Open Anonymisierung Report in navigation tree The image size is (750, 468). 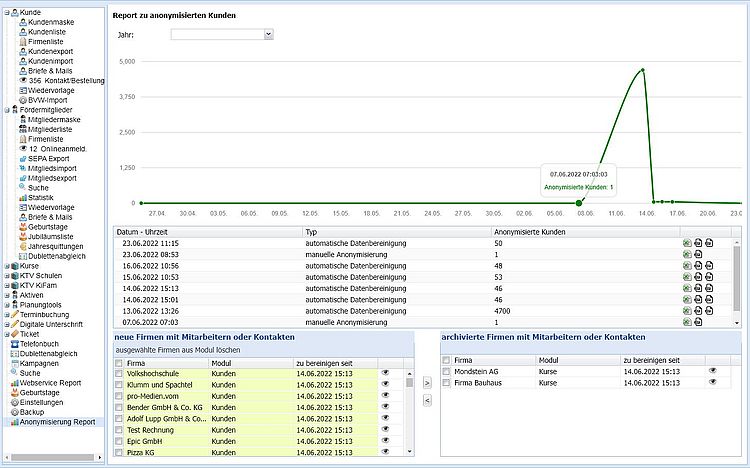(57, 422)
